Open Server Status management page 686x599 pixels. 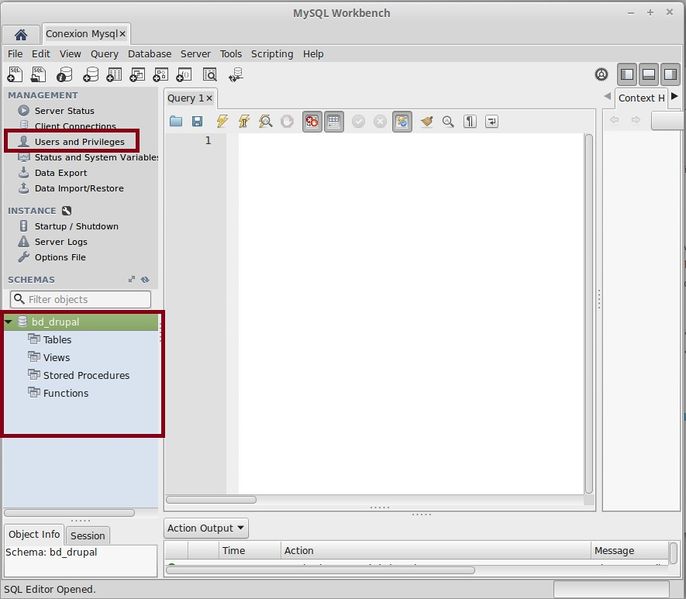point(64,111)
